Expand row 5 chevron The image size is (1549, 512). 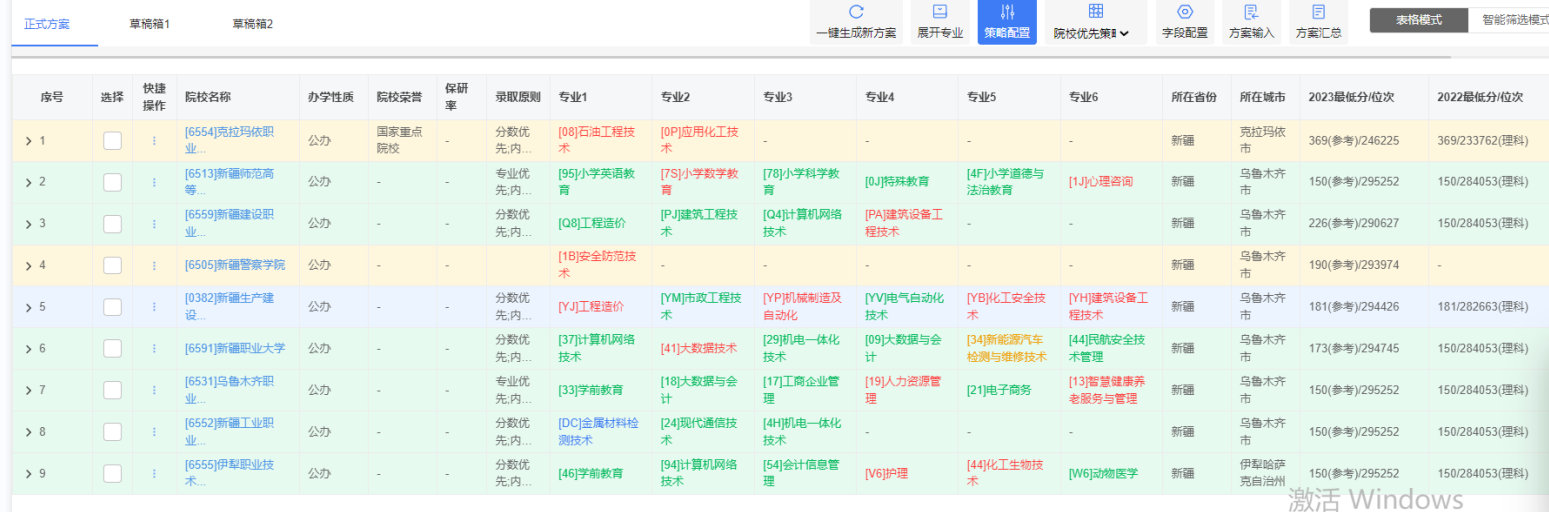click(28, 307)
